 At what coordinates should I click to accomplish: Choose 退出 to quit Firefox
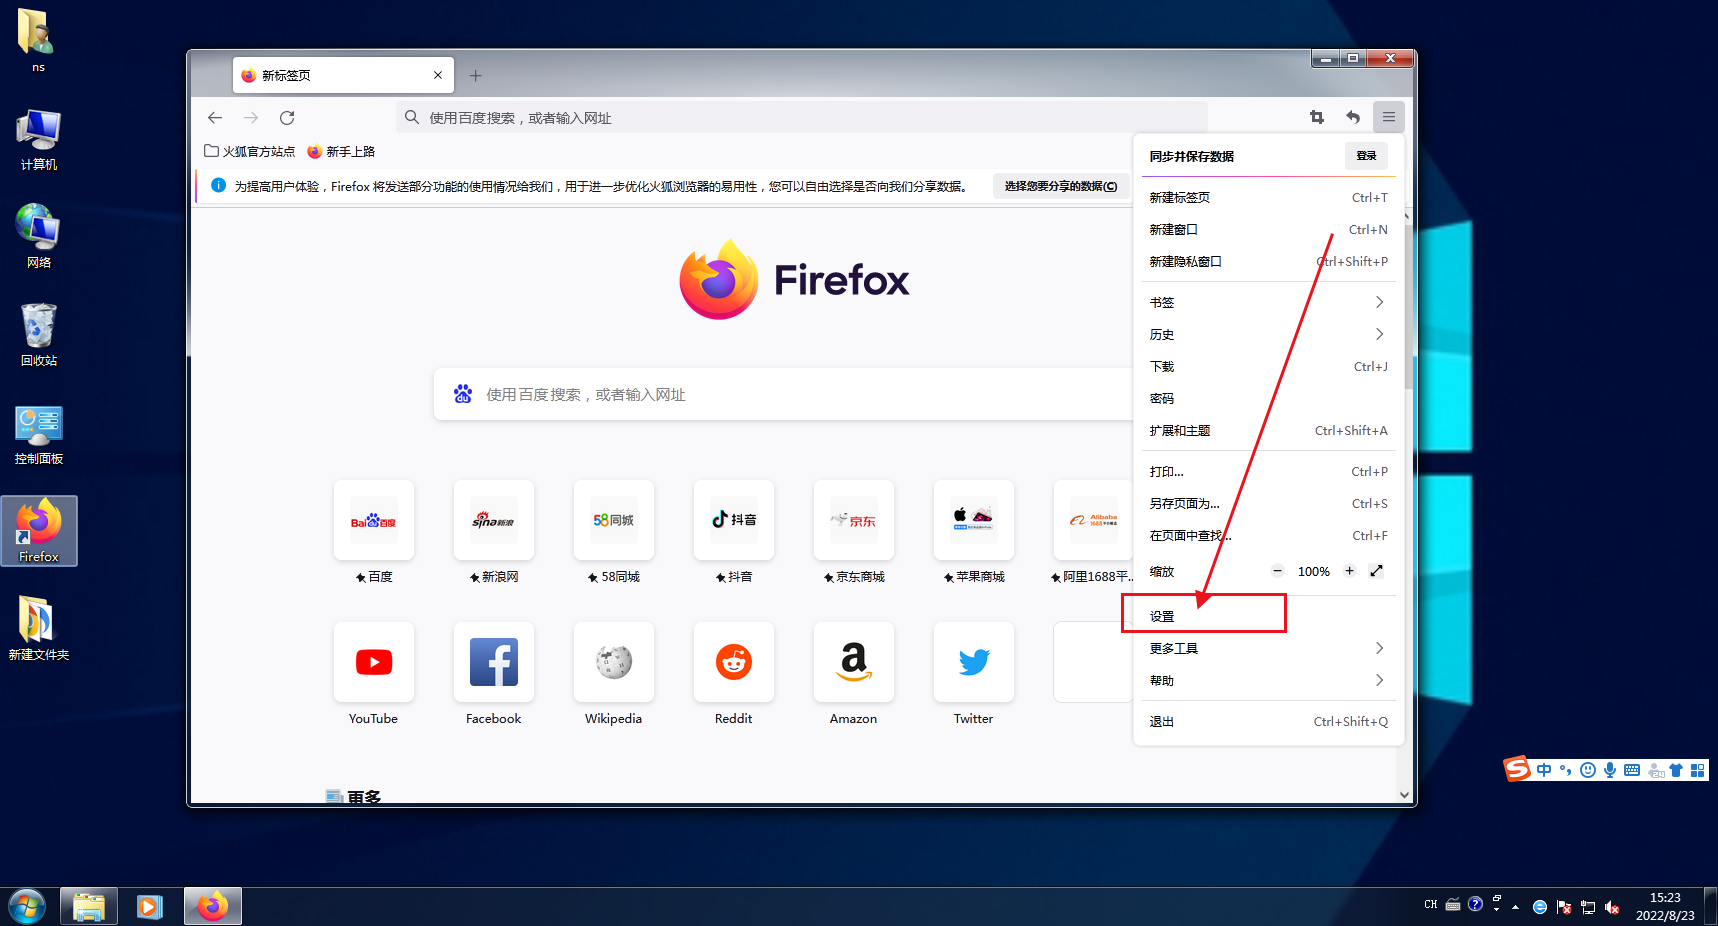pyautogui.click(x=1267, y=721)
